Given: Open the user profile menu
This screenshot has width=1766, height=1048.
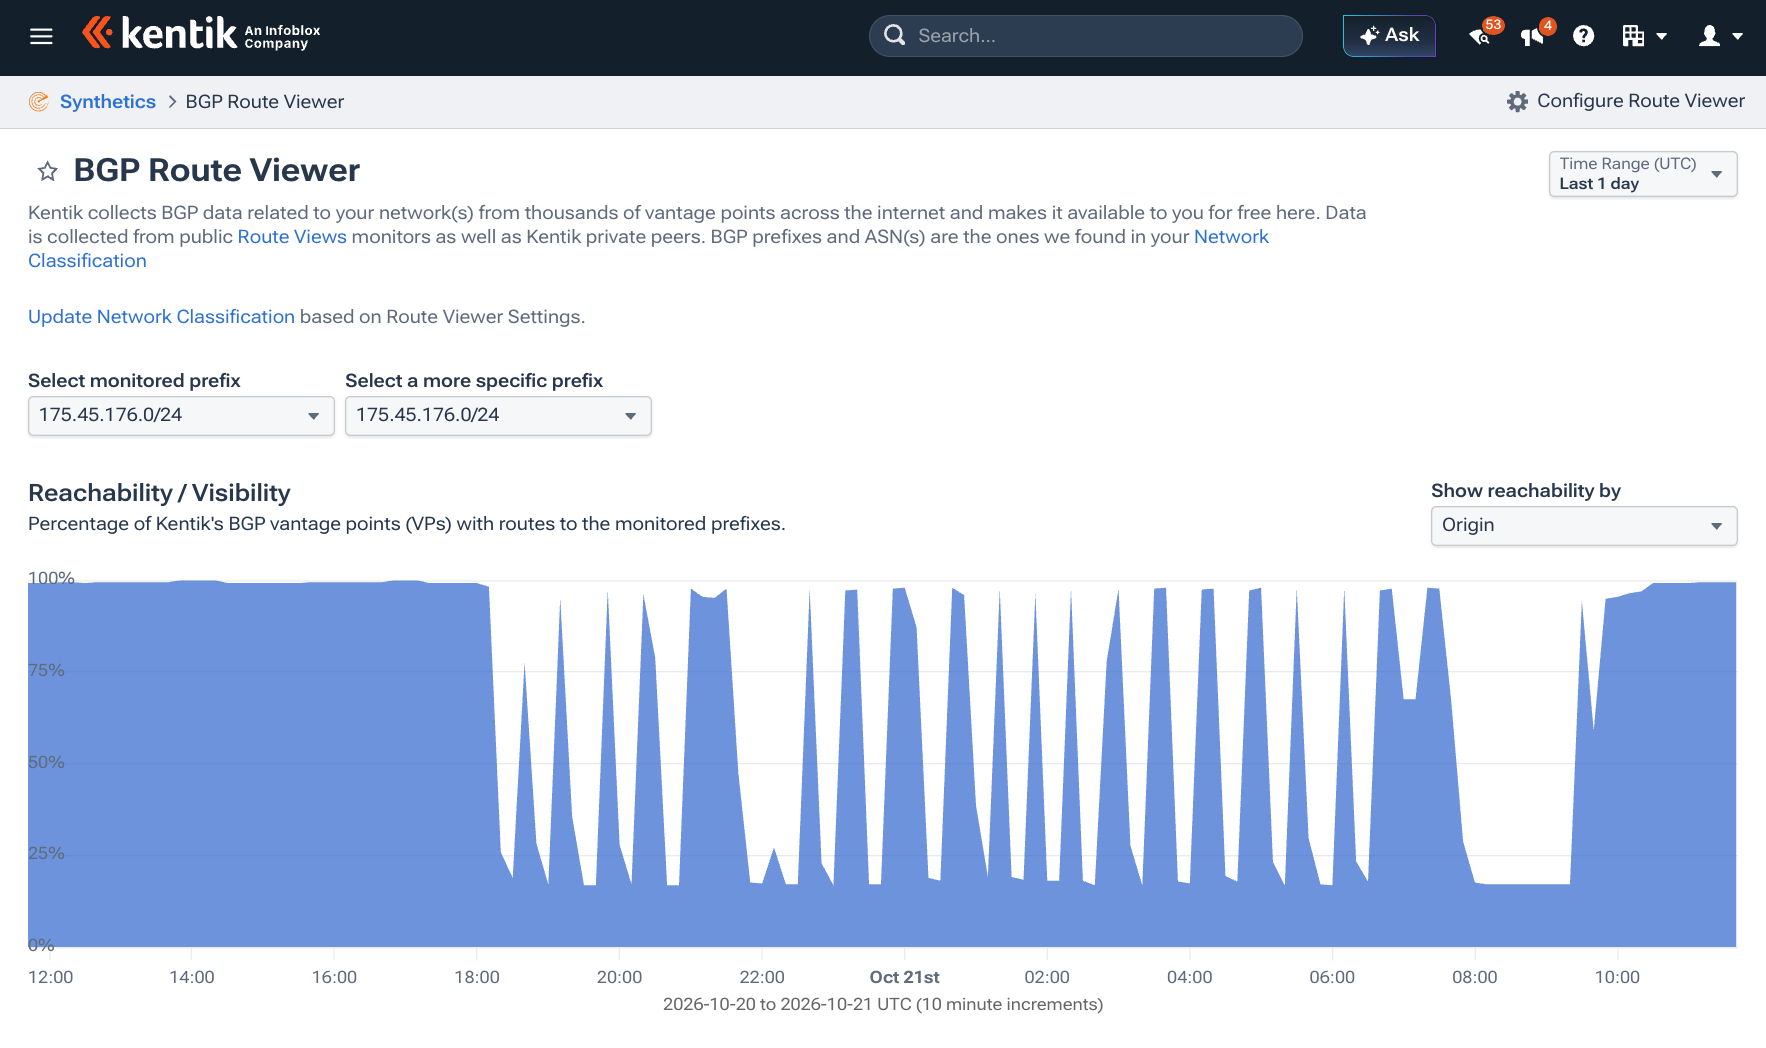Looking at the screenshot, I should pos(1721,36).
